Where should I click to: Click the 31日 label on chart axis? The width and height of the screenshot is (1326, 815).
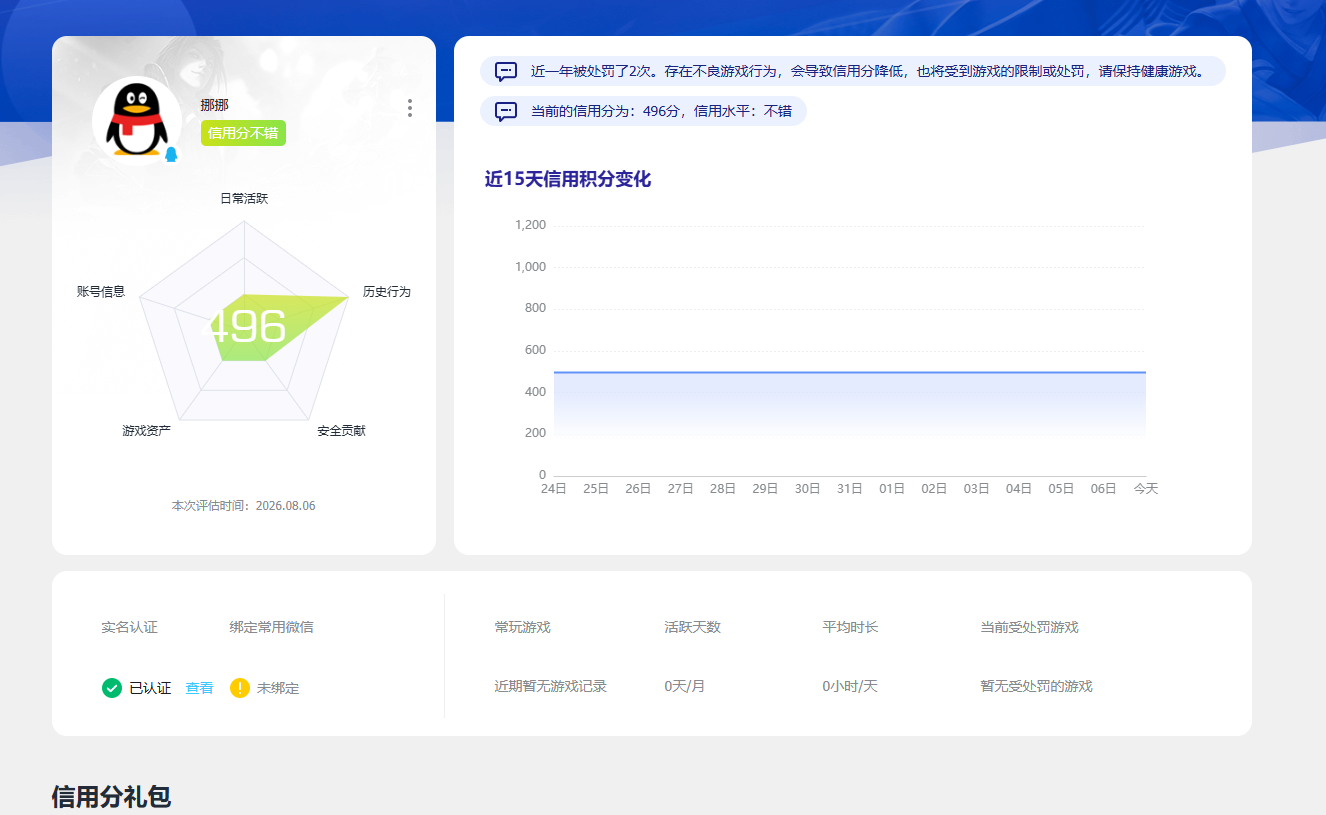coord(849,489)
